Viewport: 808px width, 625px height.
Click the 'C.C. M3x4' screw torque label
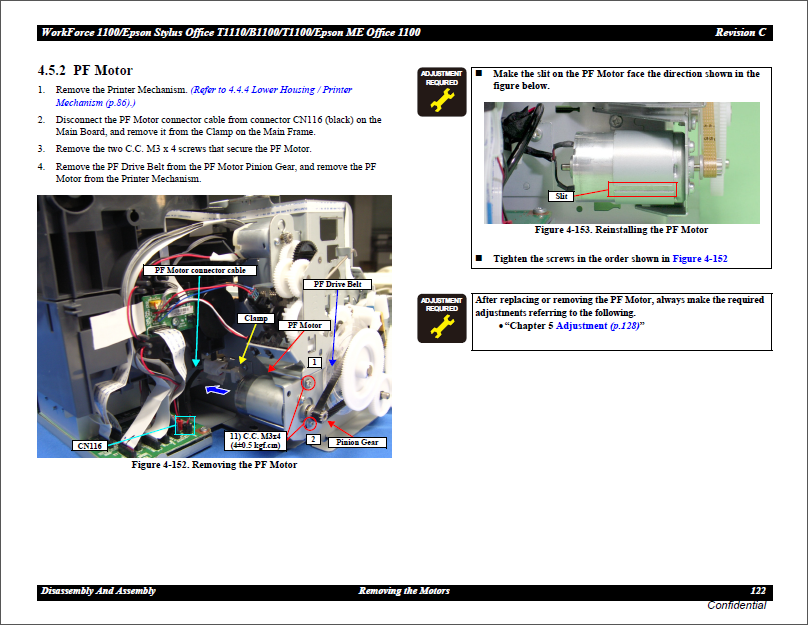point(254,440)
